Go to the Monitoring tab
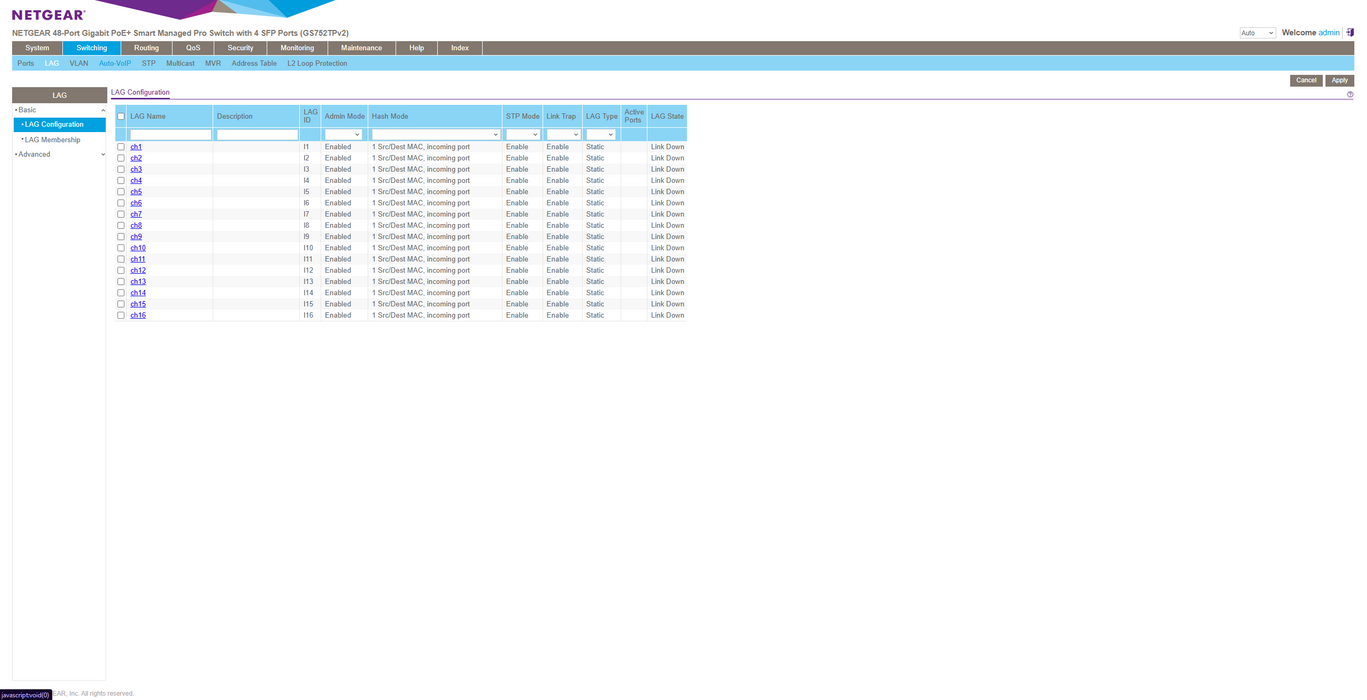 297,48
